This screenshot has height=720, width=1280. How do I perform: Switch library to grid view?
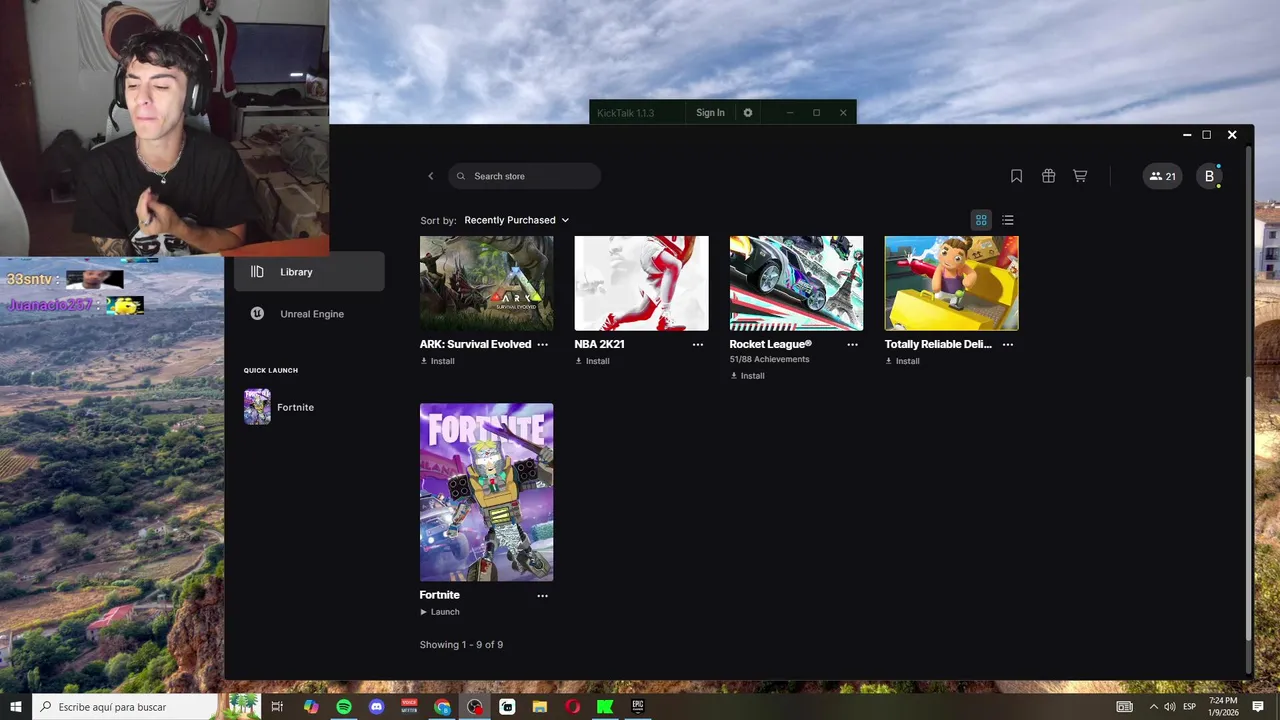click(981, 220)
